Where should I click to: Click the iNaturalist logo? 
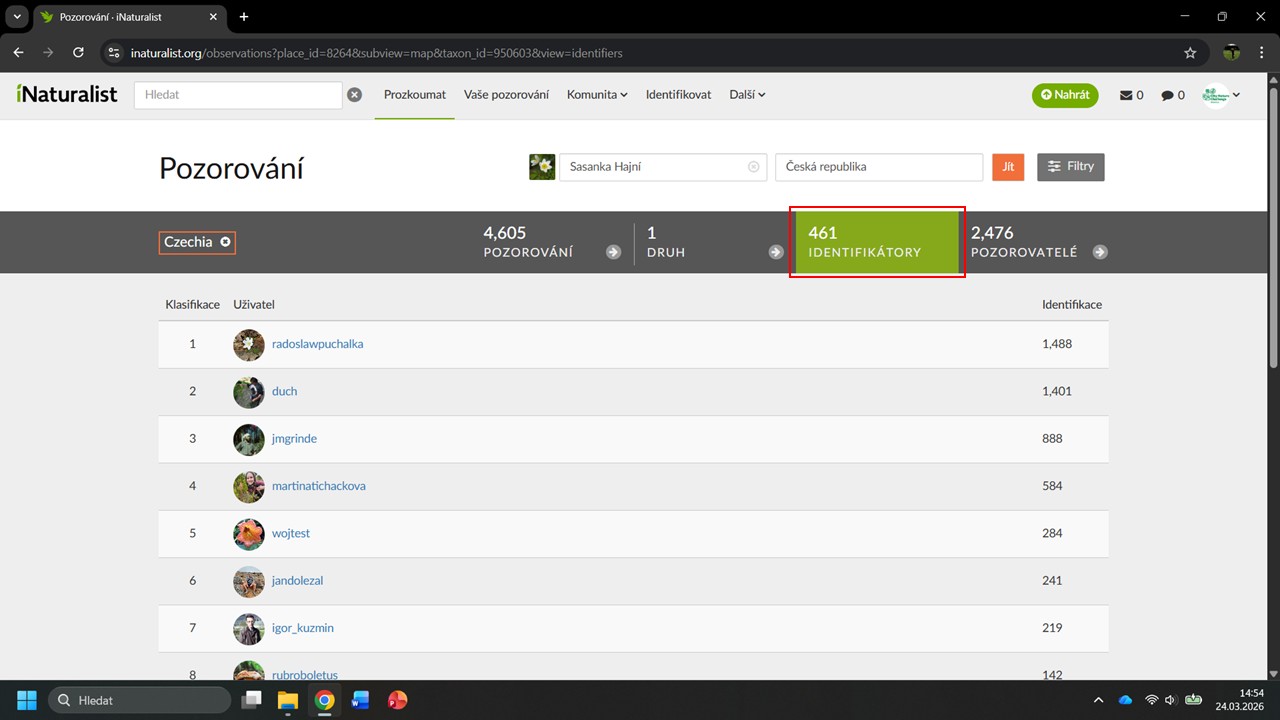tap(67, 94)
